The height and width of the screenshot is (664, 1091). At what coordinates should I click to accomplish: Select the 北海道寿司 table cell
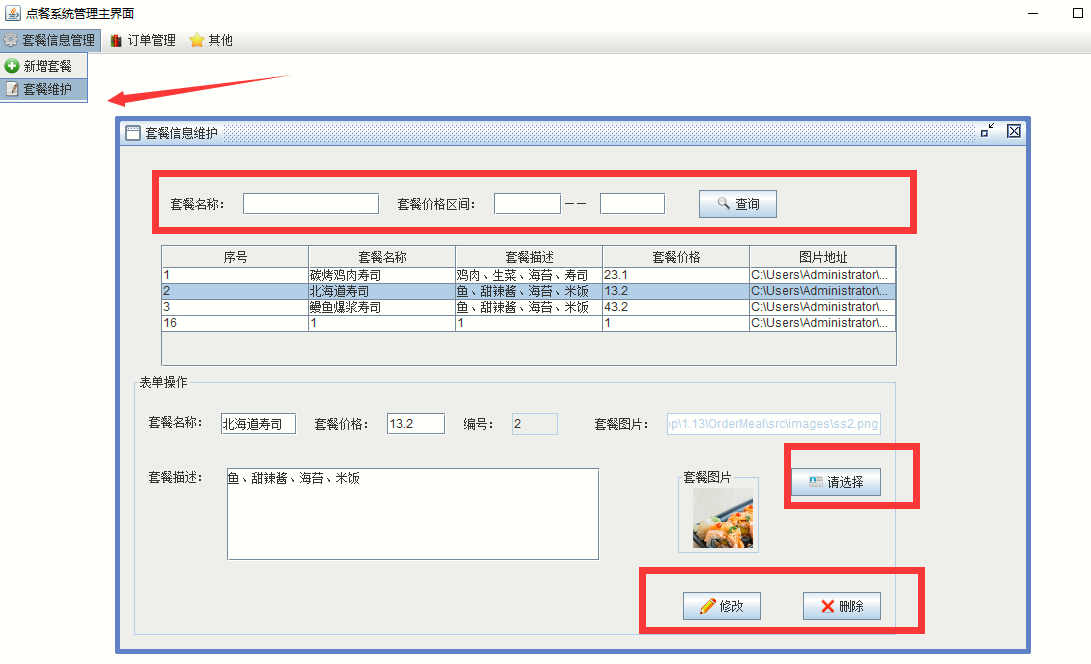[x=382, y=291]
